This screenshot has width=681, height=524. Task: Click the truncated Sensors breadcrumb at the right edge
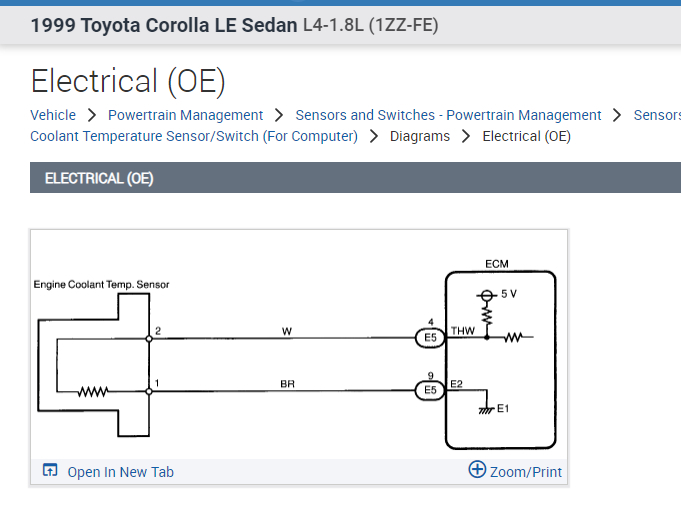coord(656,115)
